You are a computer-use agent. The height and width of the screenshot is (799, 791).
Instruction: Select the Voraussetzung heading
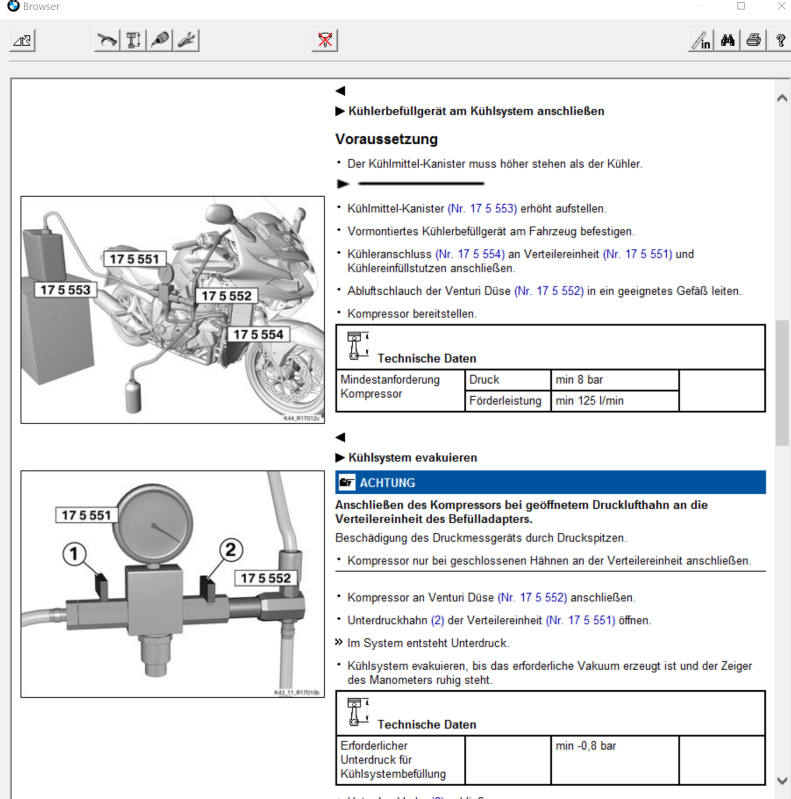click(x=386, y=139)
